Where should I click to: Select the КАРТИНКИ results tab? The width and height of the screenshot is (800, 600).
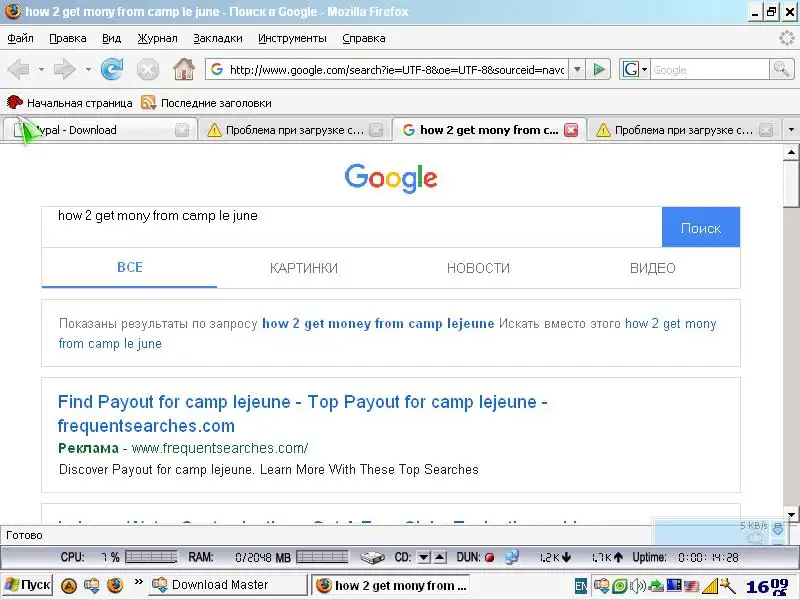[x=304, y=268]
